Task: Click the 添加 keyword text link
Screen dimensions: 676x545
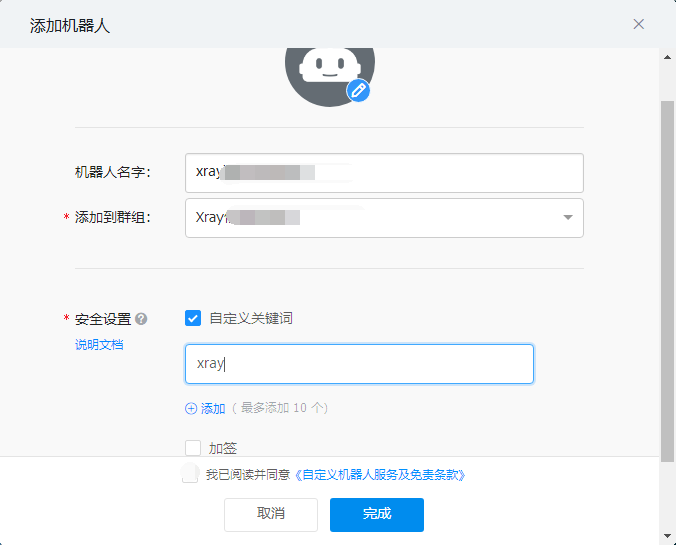Action: (x=213, y=408)
